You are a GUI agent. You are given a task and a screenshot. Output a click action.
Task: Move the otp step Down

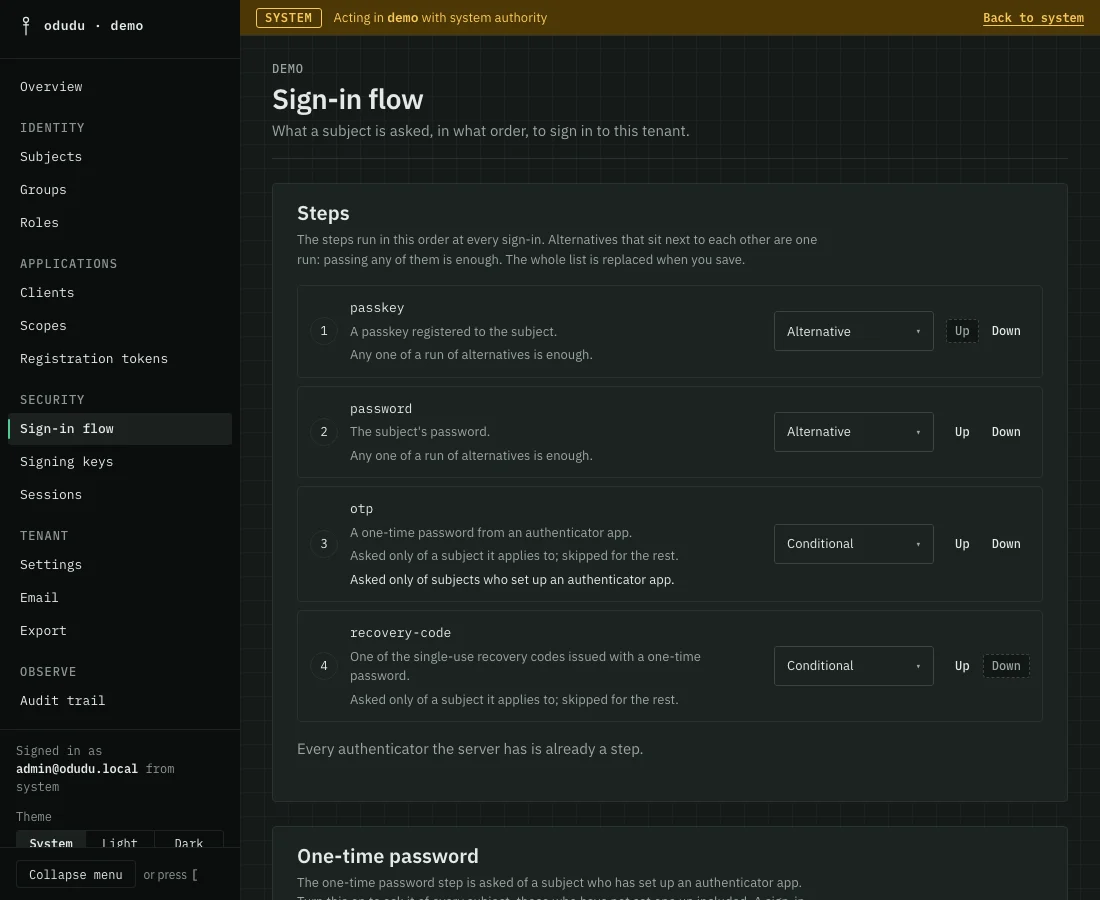click(x=1006, y=544)
